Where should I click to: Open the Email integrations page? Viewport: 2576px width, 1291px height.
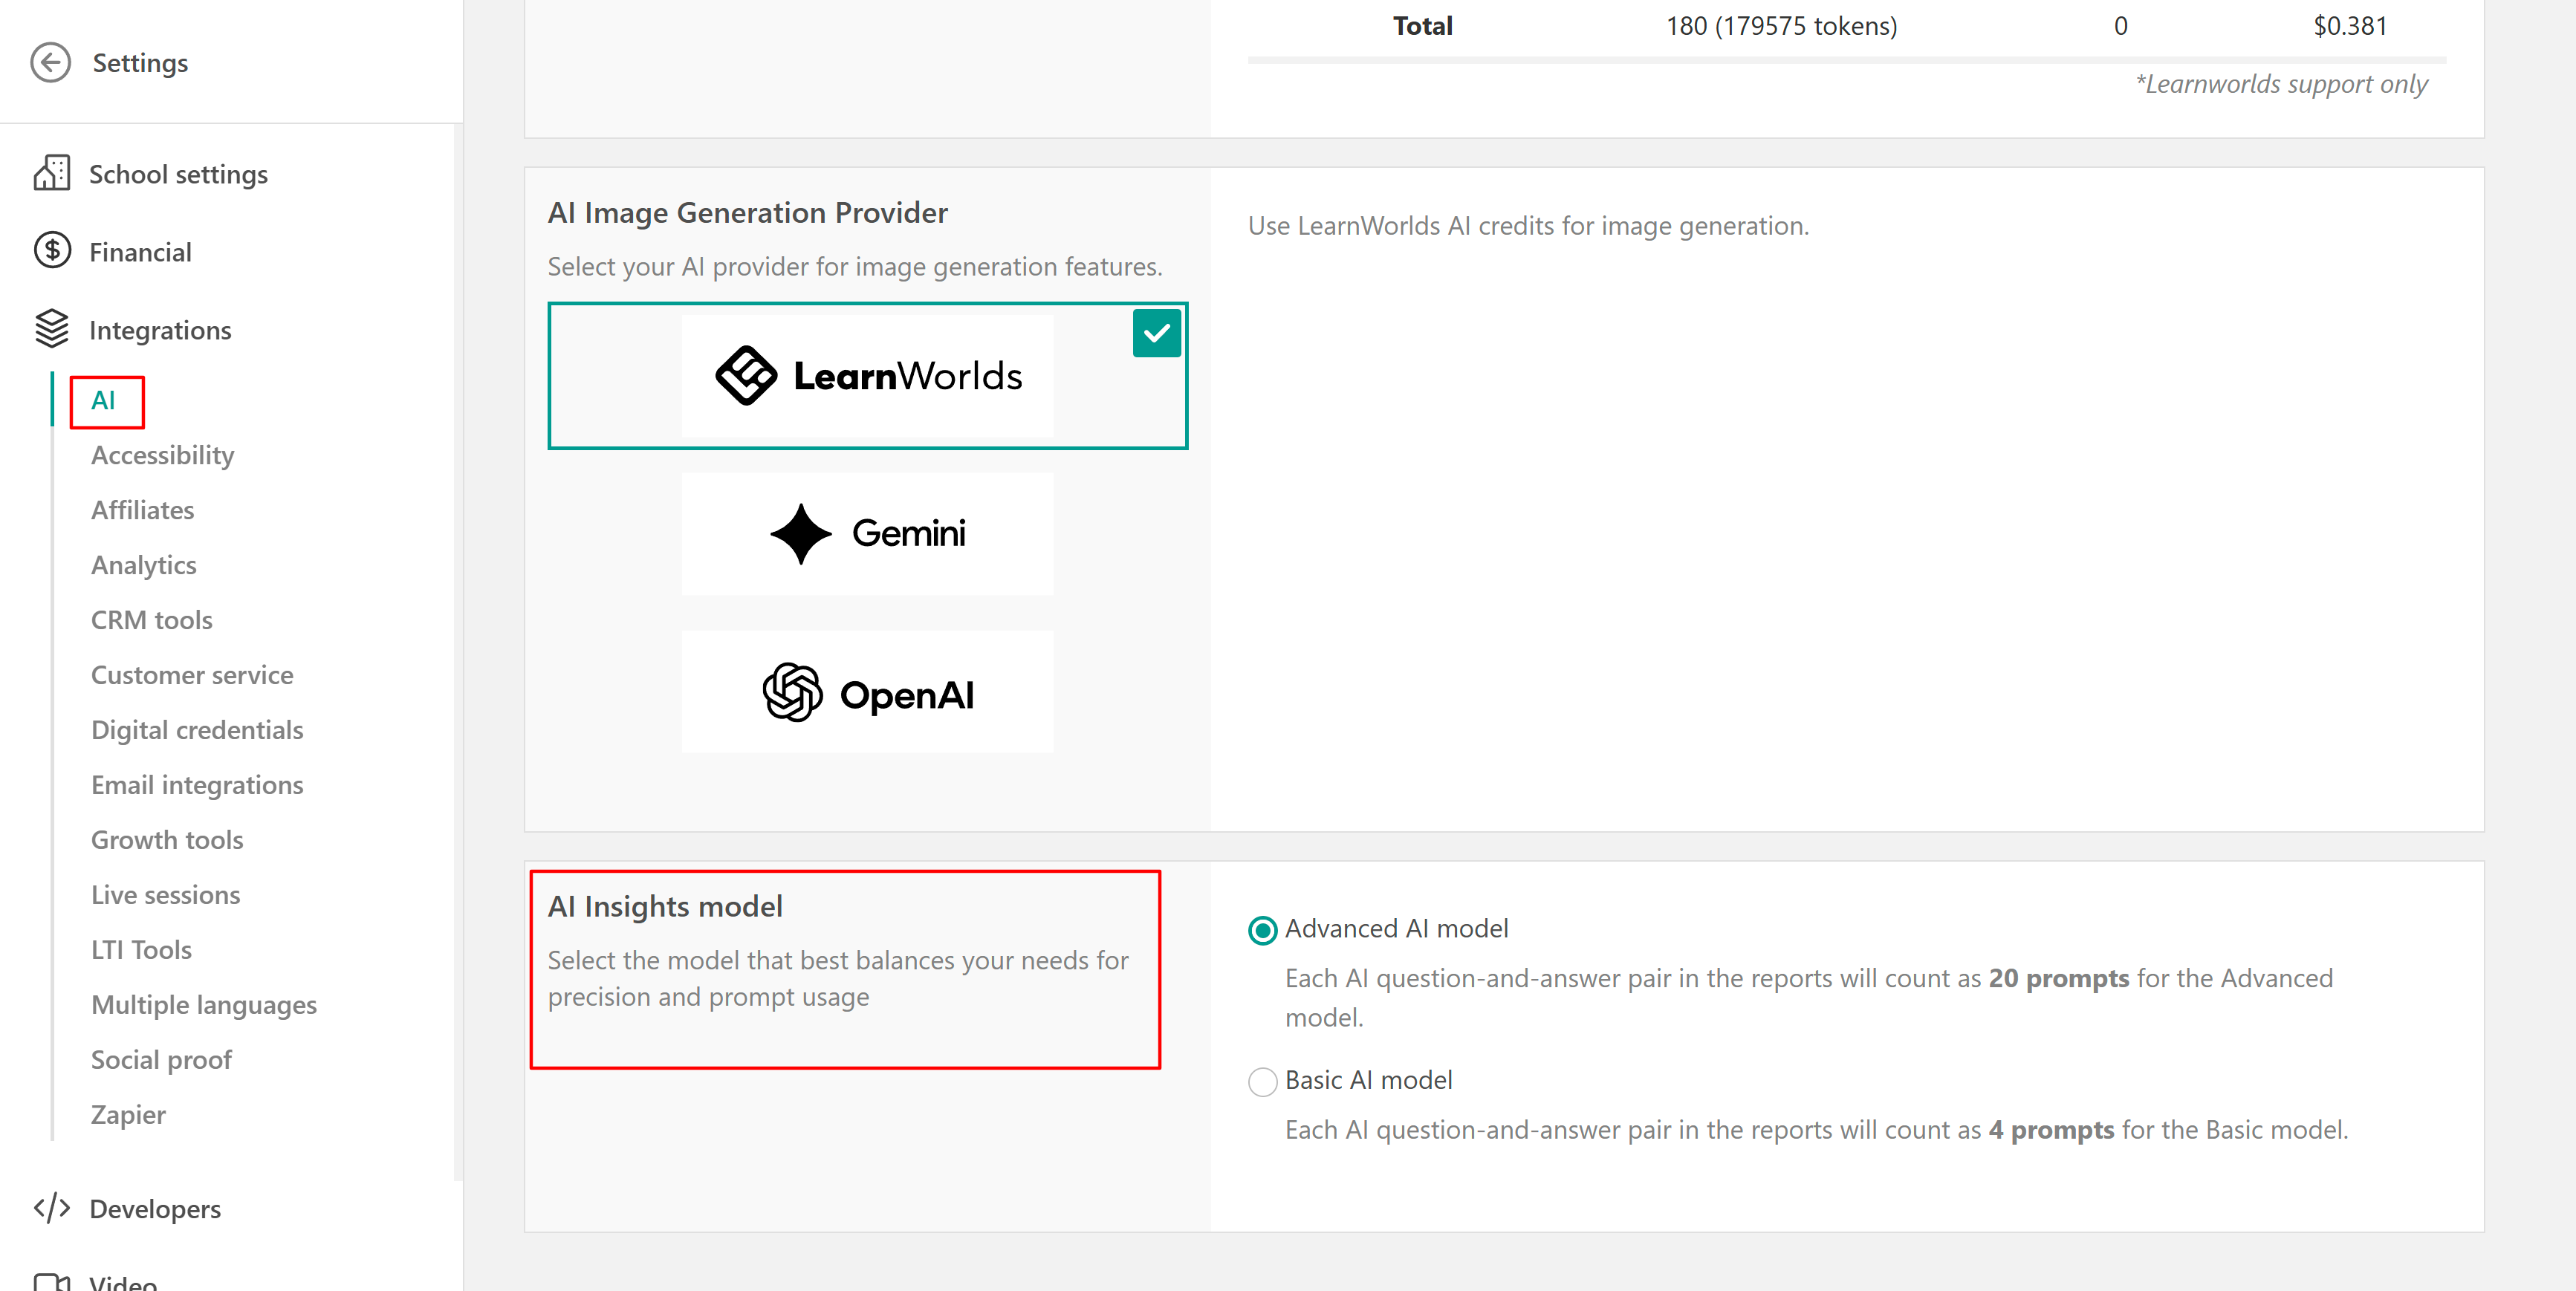click(197, 785)
